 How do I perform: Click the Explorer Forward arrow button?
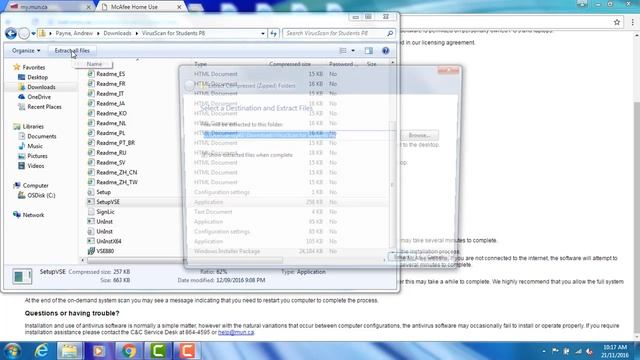click(x=24, y=33)
